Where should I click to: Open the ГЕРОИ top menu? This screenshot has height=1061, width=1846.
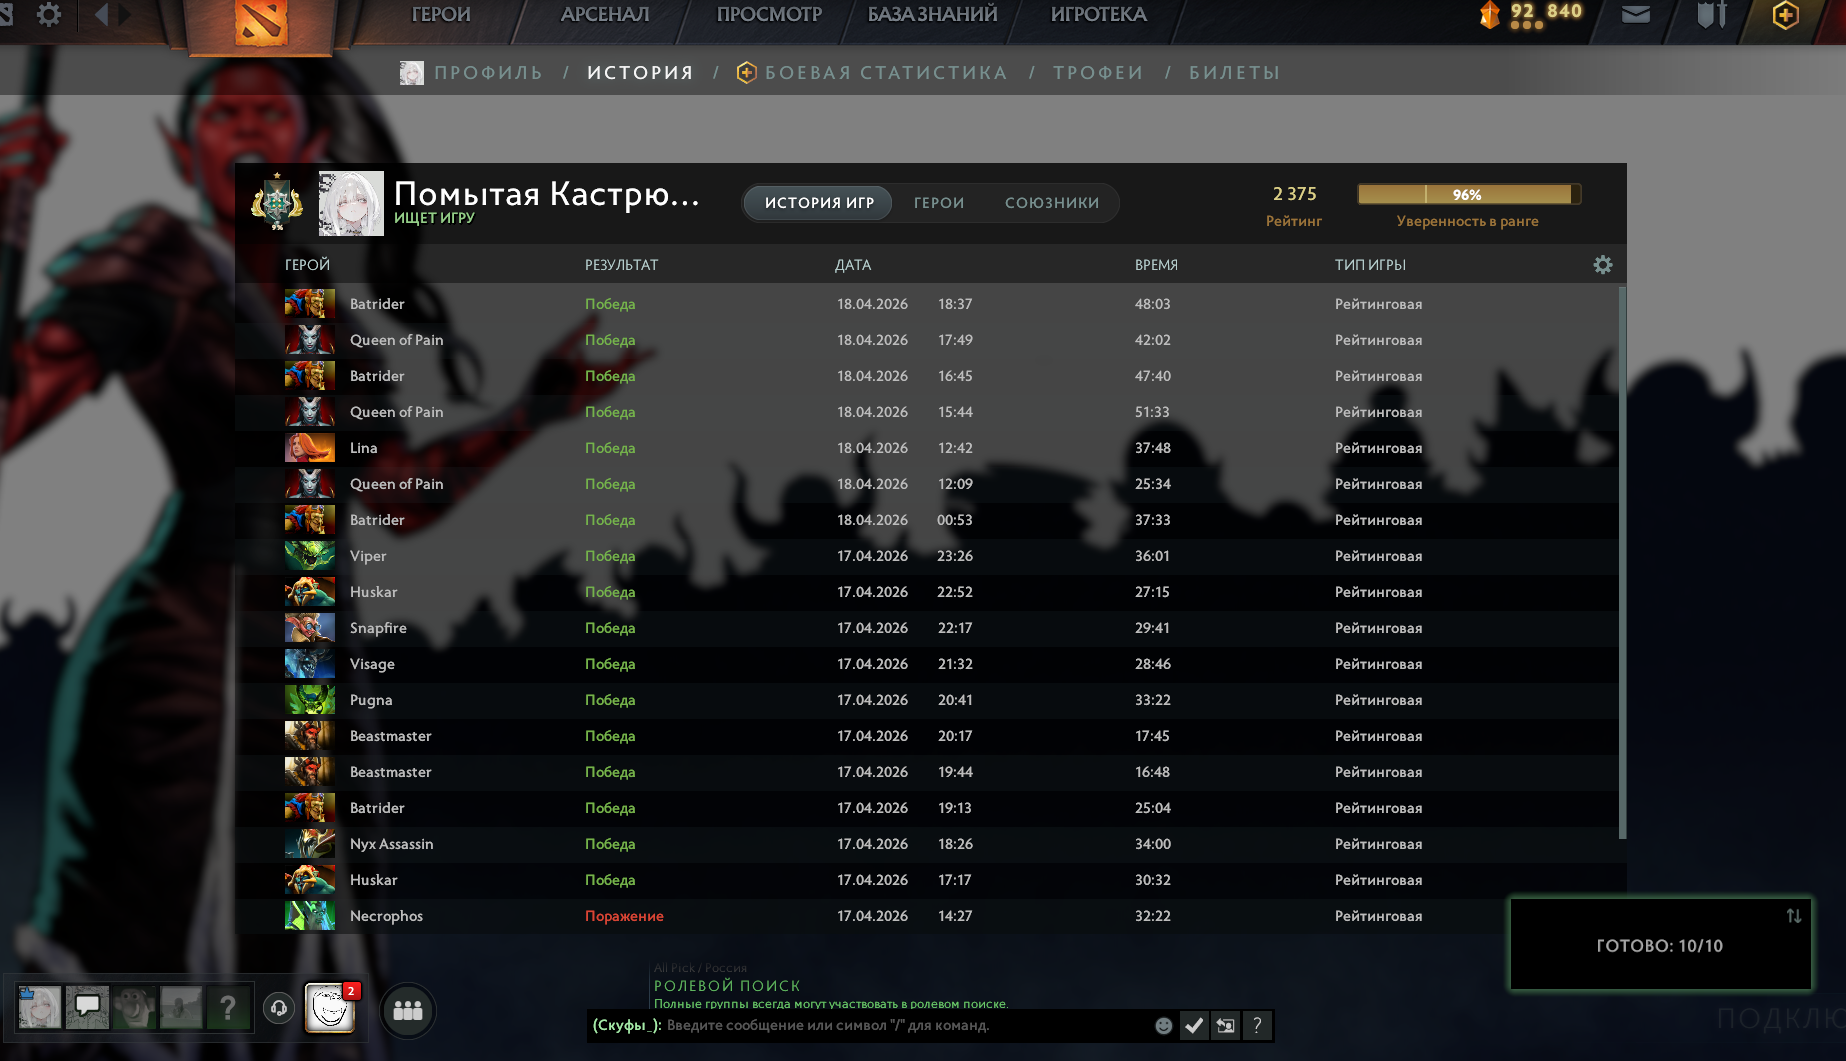(x=441, y=15)
